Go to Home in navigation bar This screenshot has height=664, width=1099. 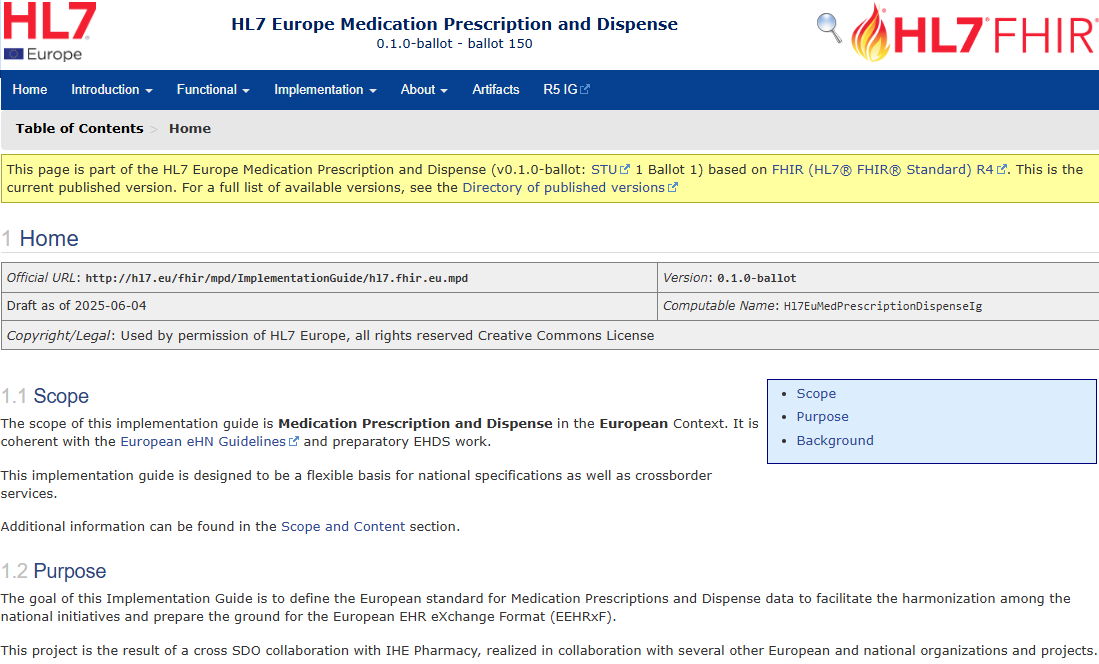[x=30, y=90]
